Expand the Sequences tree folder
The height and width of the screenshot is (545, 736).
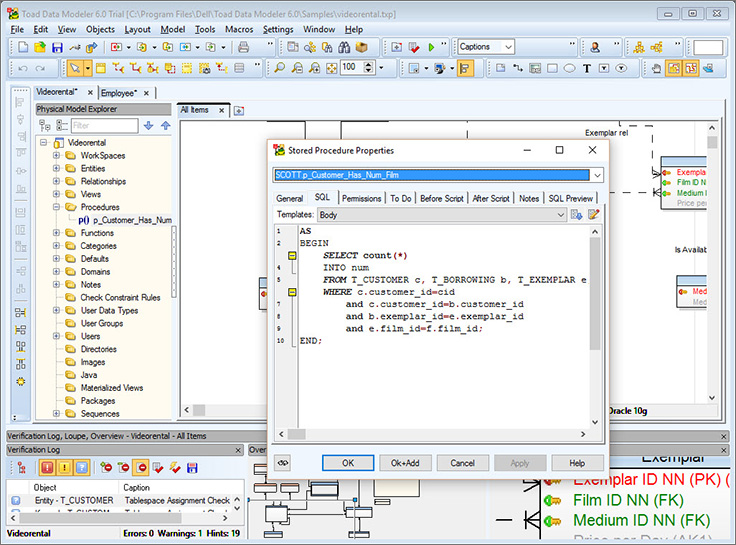[56, 413]
